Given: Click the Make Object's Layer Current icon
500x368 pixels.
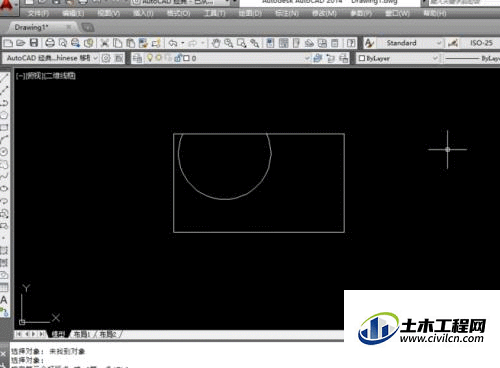Looking at the screenshot, I should pyautogui.click(x=318, y=58).
